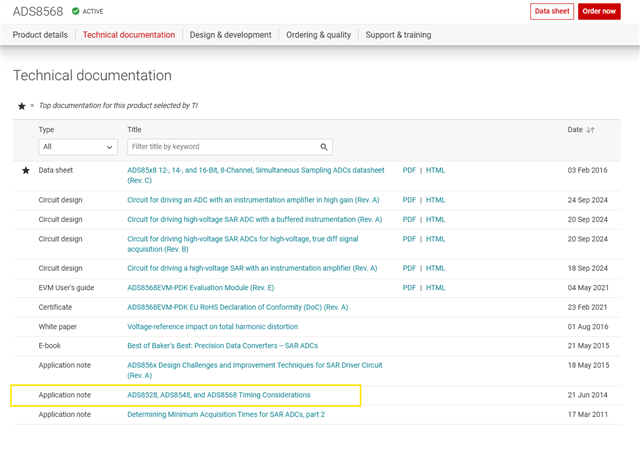Click the Type column header

pos(46,130)
